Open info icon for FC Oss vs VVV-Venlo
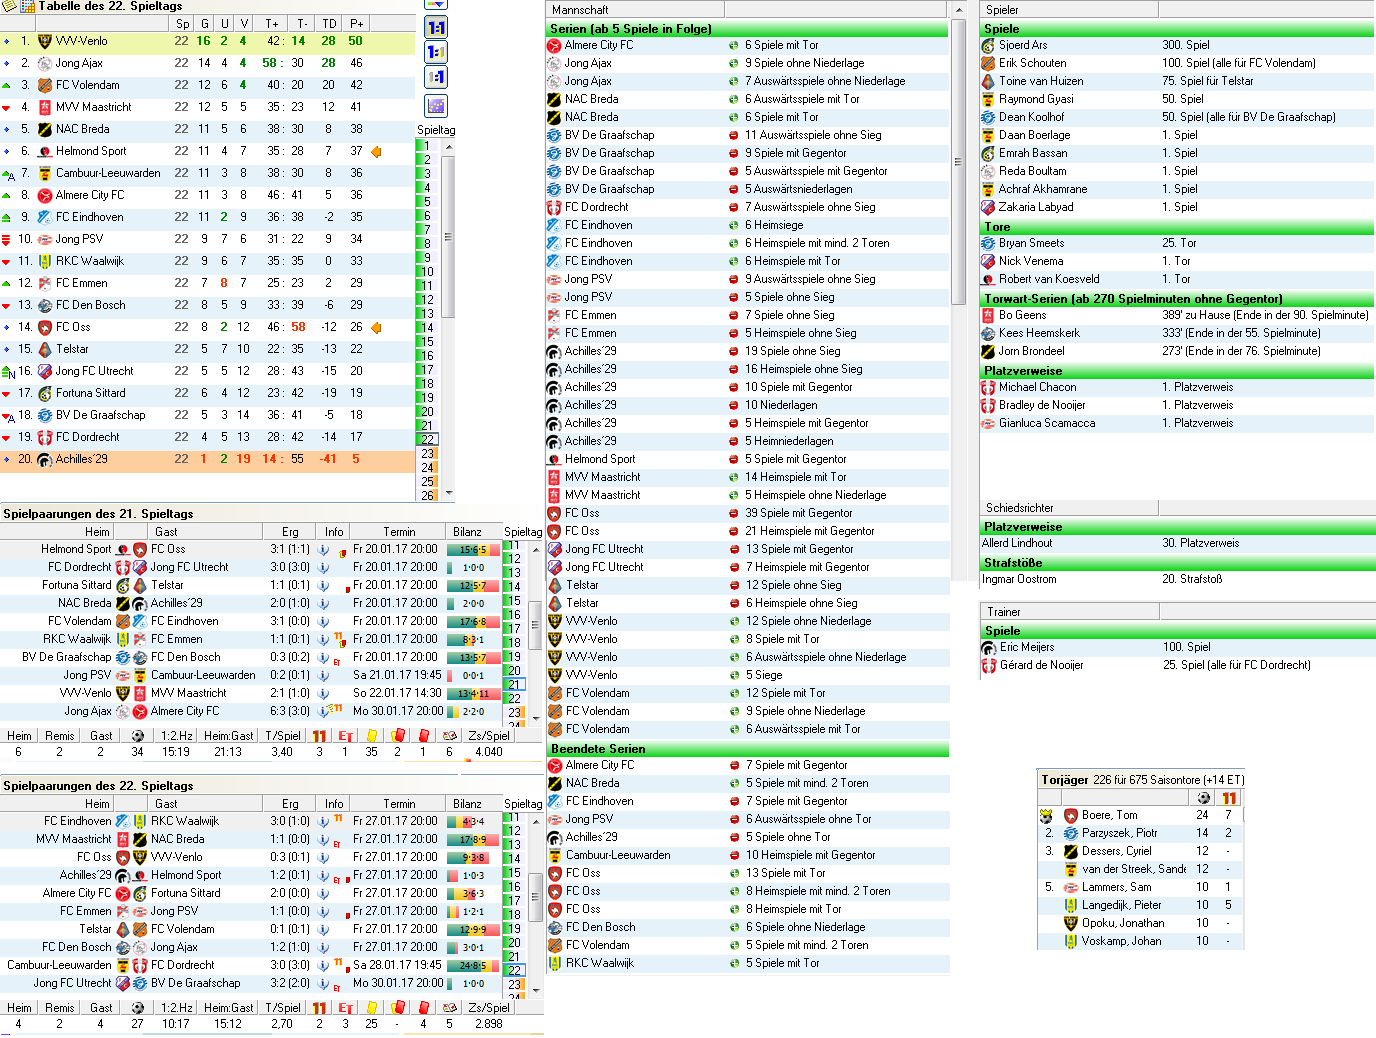Screen dimensions: 1376x1038 [x=324, y=857]
